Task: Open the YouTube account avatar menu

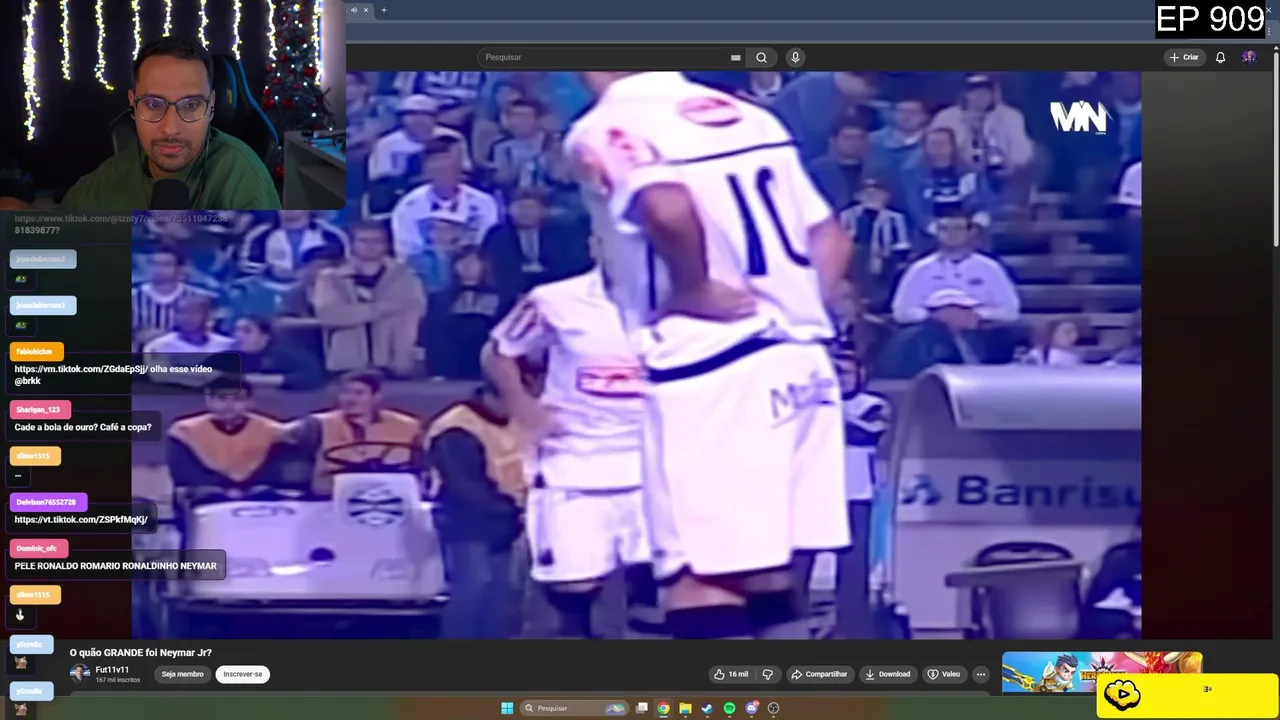Action: pyautogui.click(x=1249, y=57)
